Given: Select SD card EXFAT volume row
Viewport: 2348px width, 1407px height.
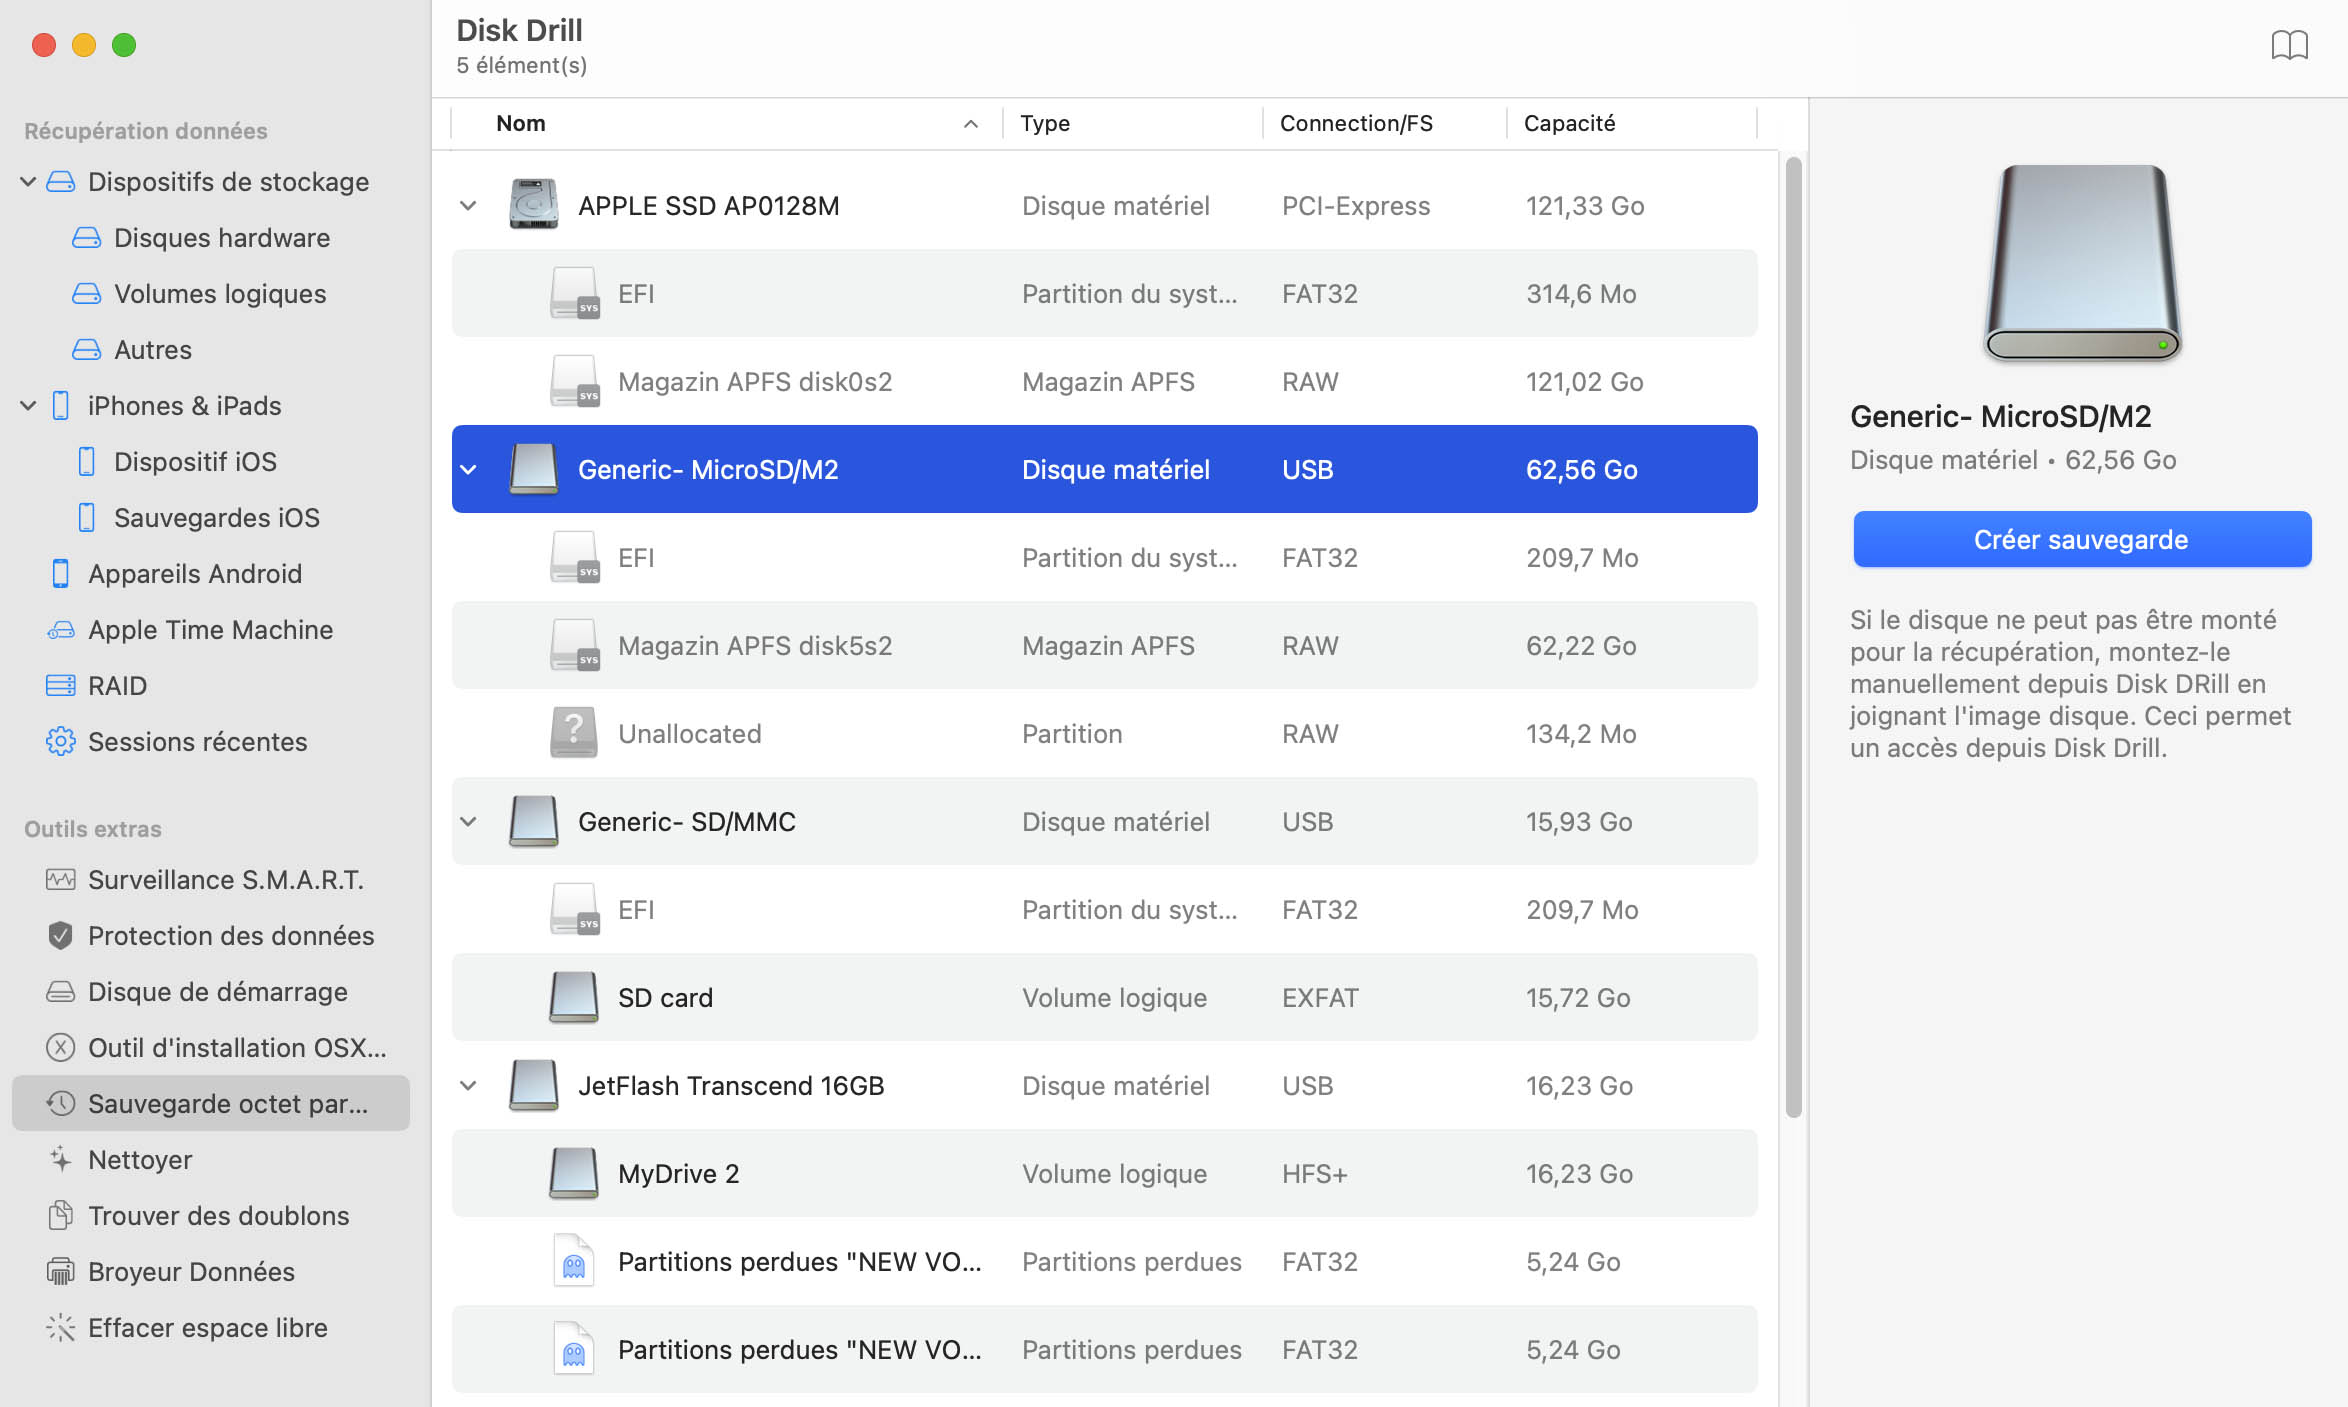Looking at the screenshot, I should (x=1104, y=998).
